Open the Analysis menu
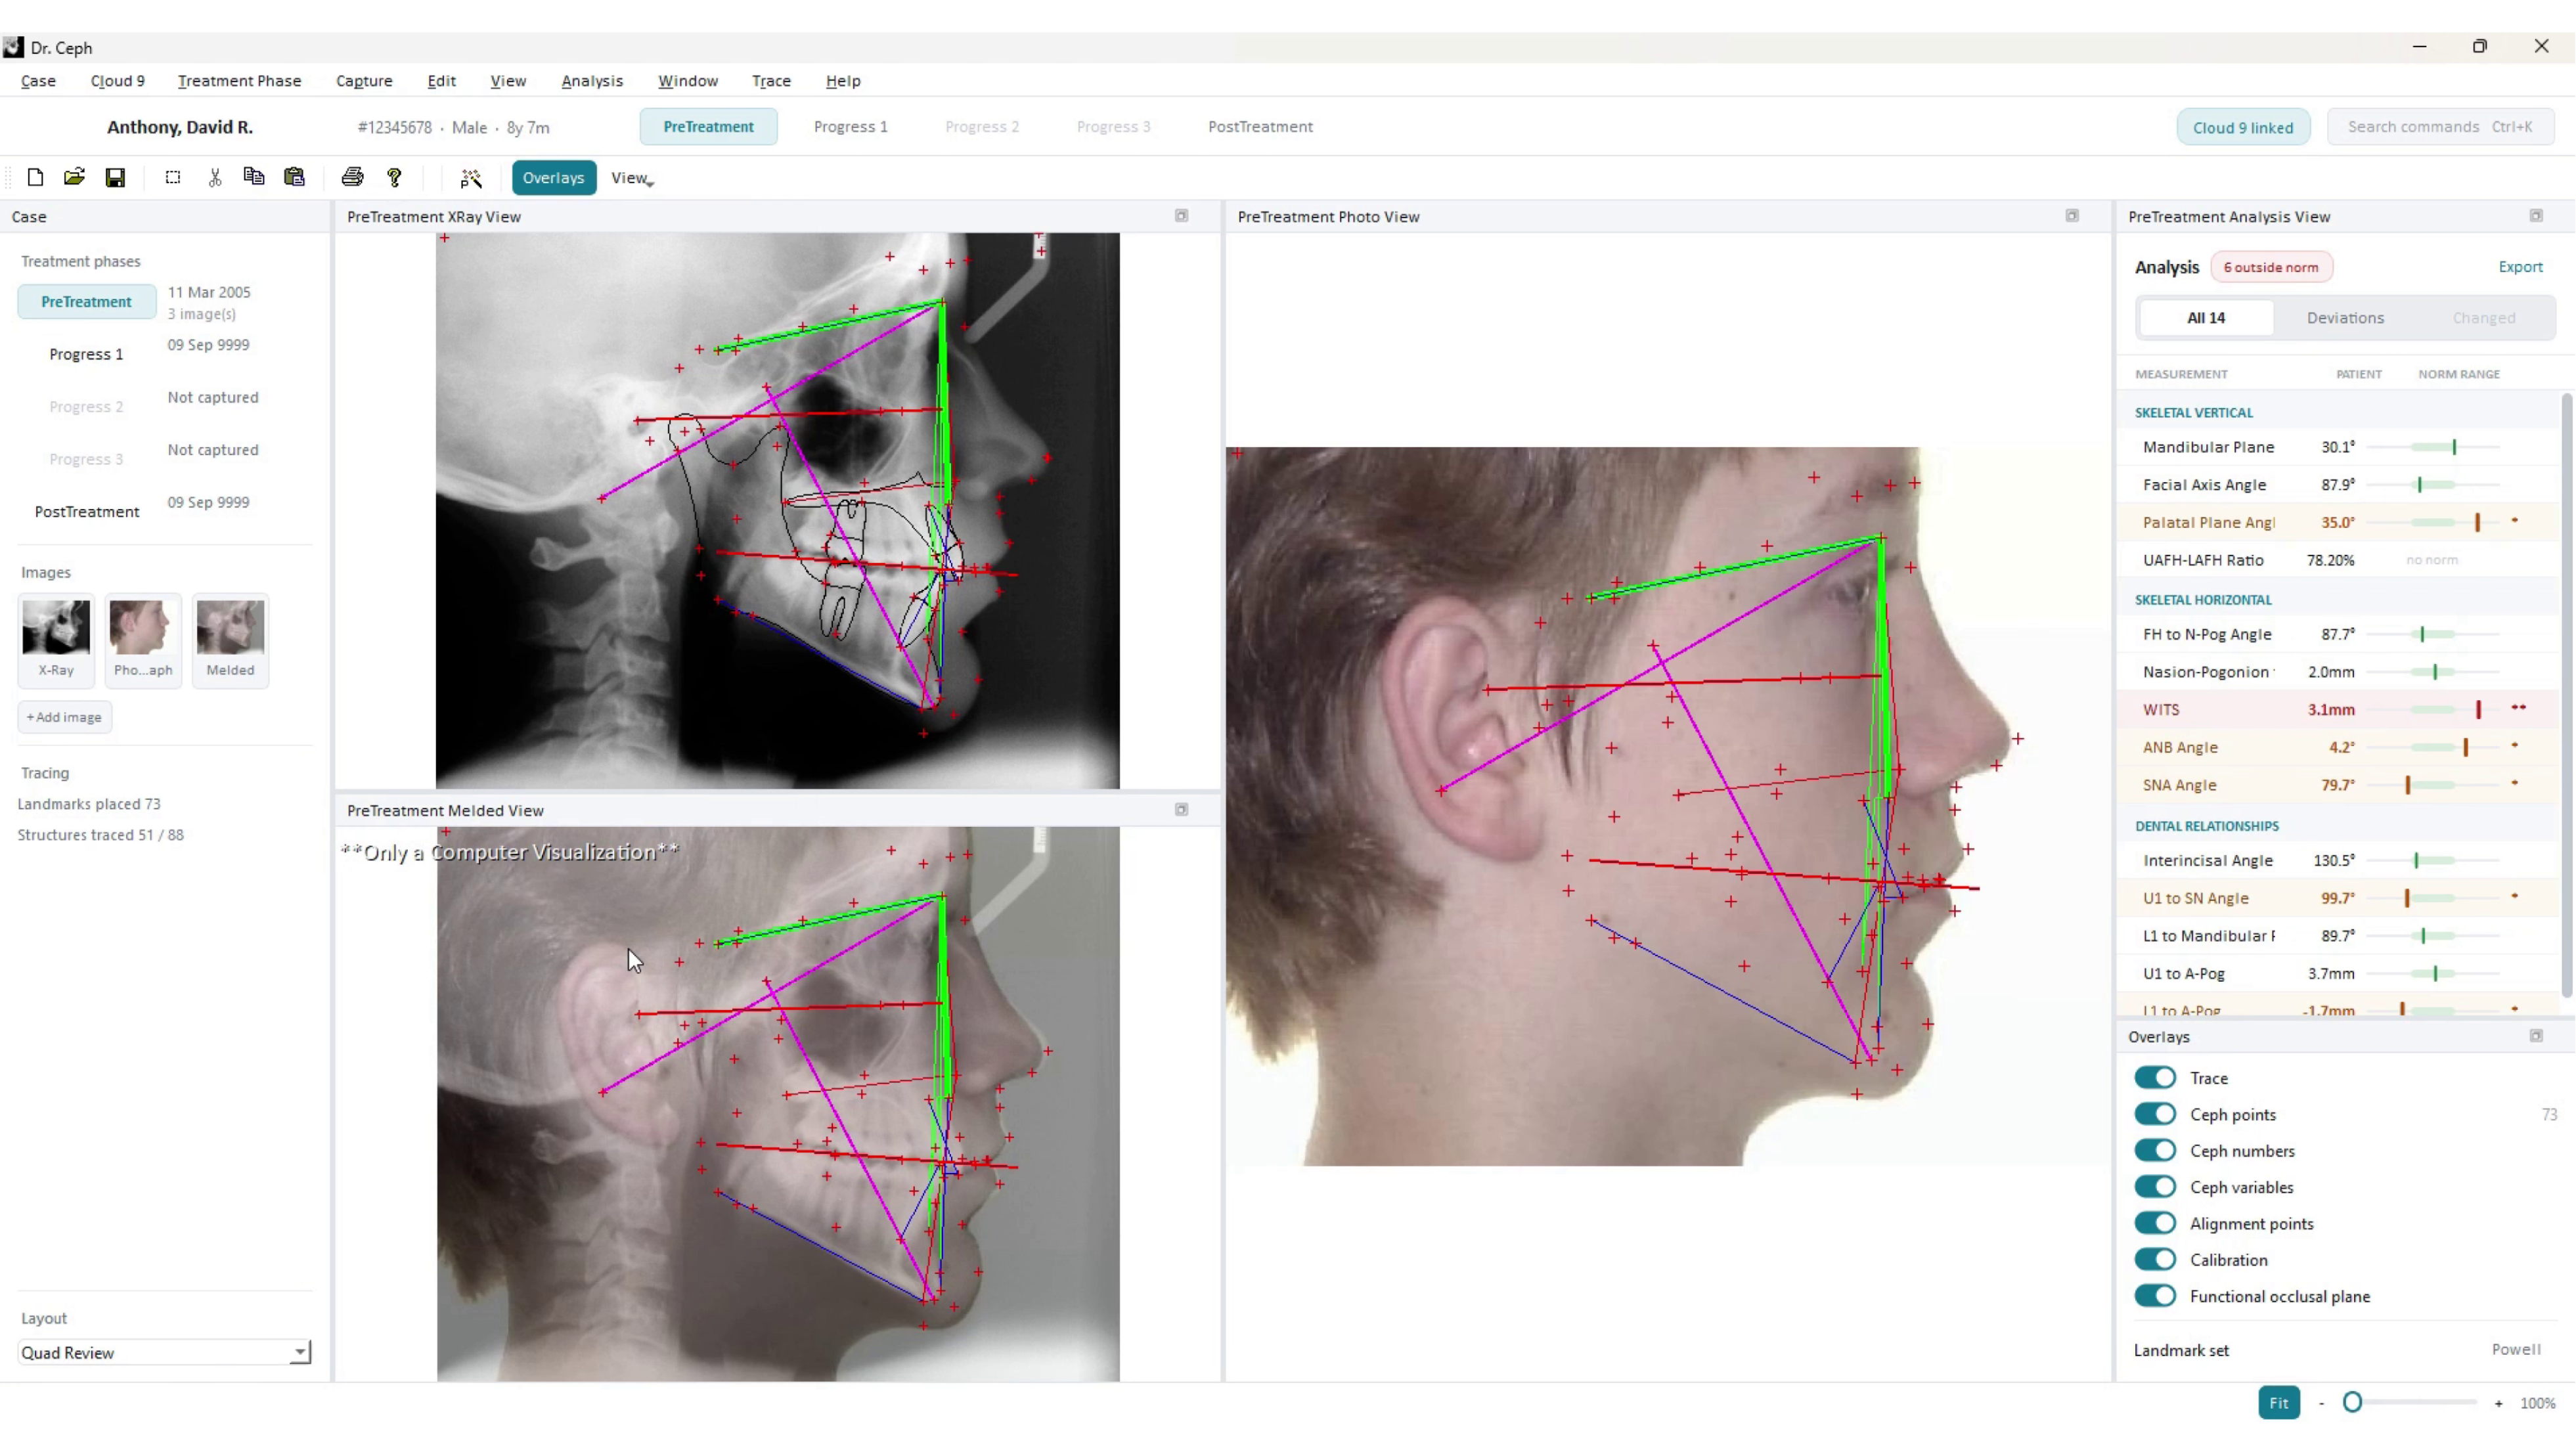The width and height of the screenshot is (2576, 1454). coord(592,81)
